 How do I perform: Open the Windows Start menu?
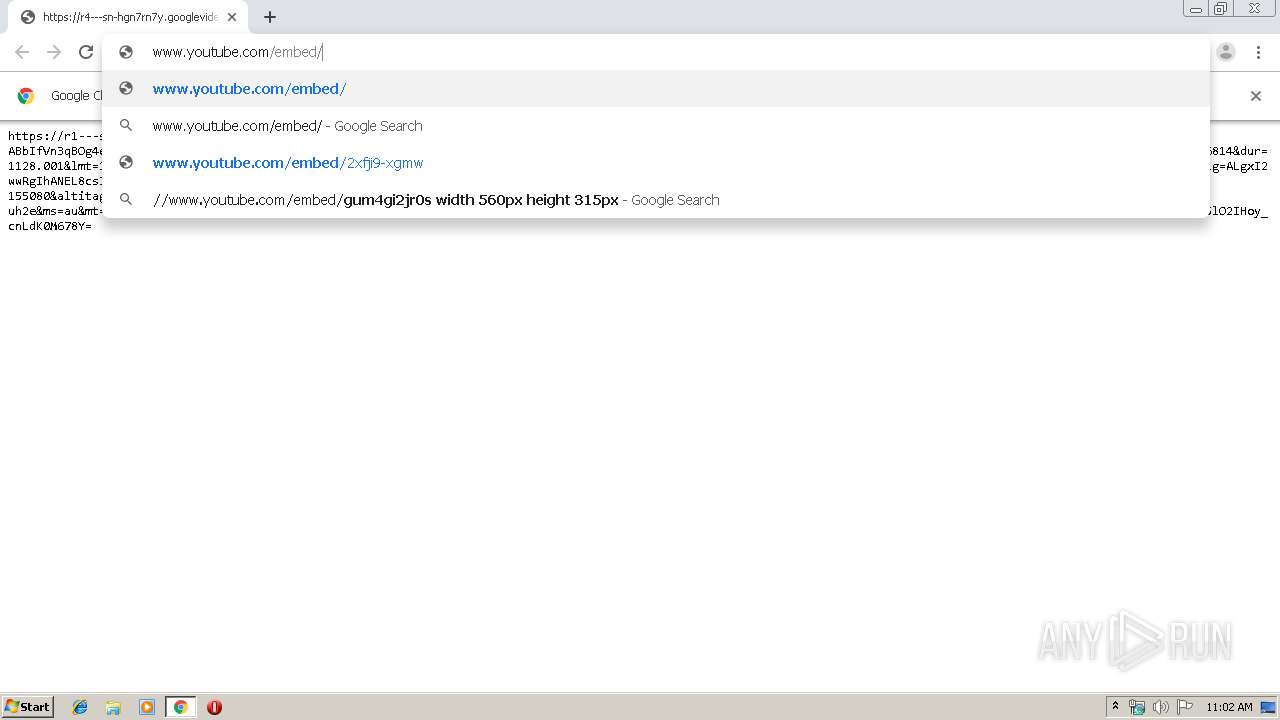[x=28, y=707]
